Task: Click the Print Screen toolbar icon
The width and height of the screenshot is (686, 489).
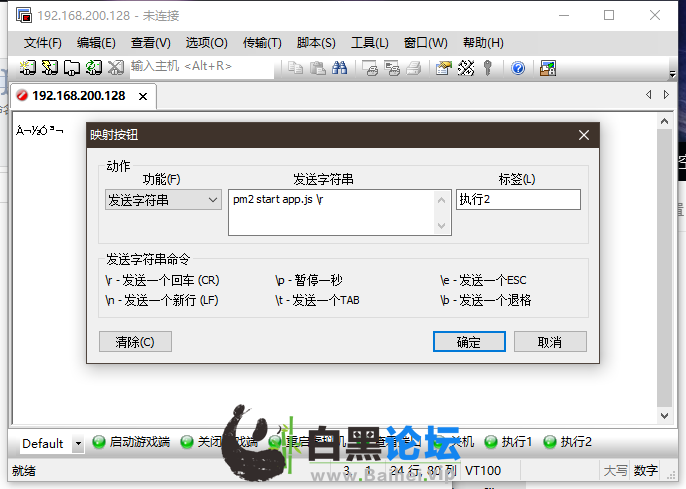Action: click(x=370, y=68)
